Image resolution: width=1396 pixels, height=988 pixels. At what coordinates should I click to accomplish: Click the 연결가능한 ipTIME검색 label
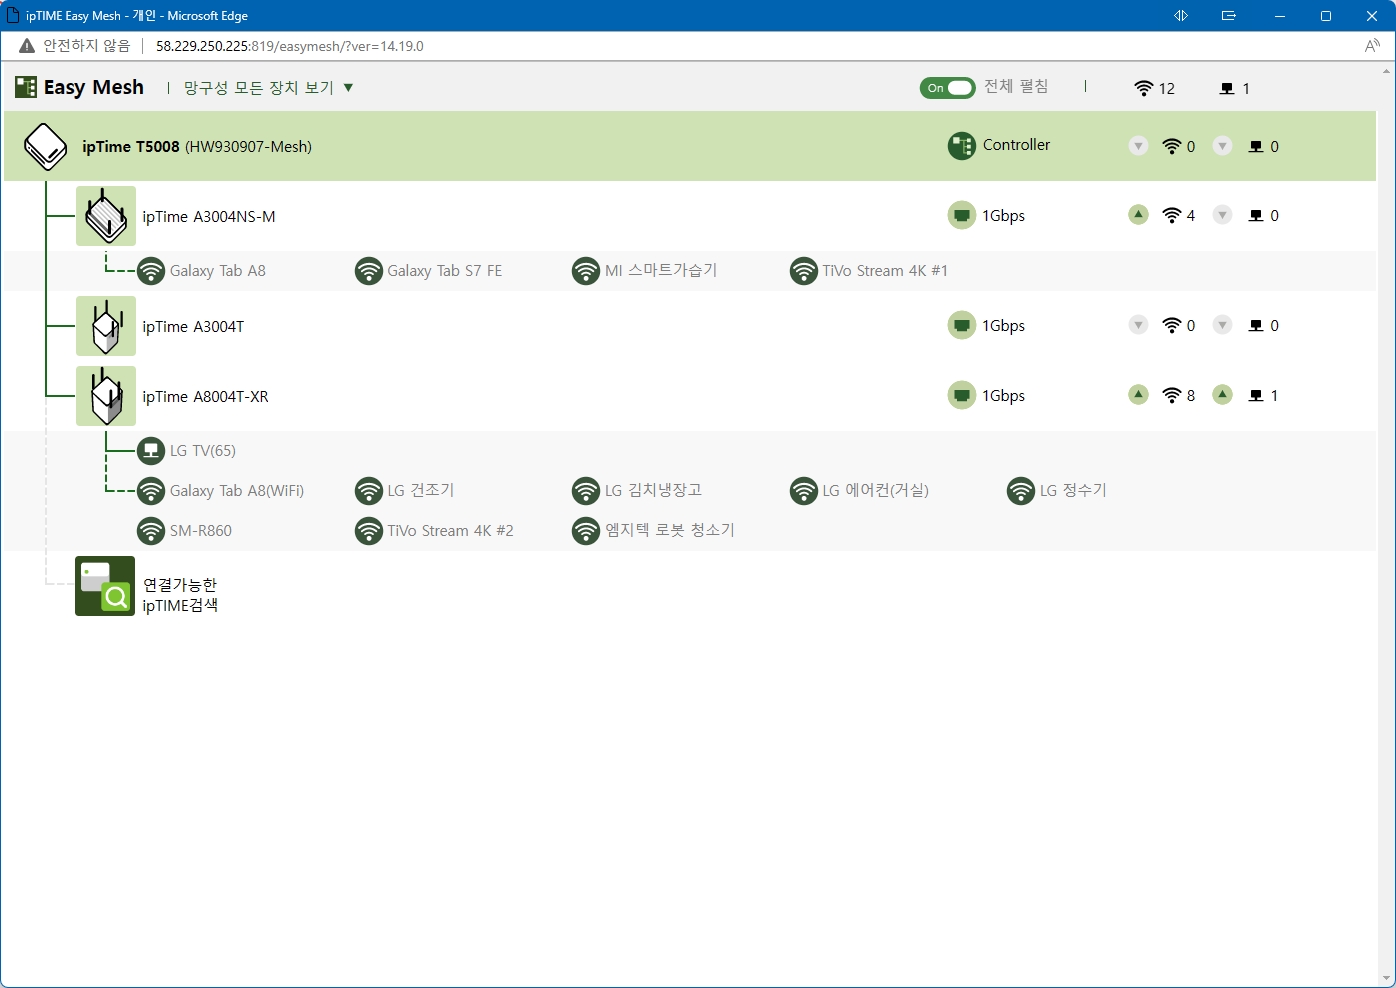click(180, 595)
